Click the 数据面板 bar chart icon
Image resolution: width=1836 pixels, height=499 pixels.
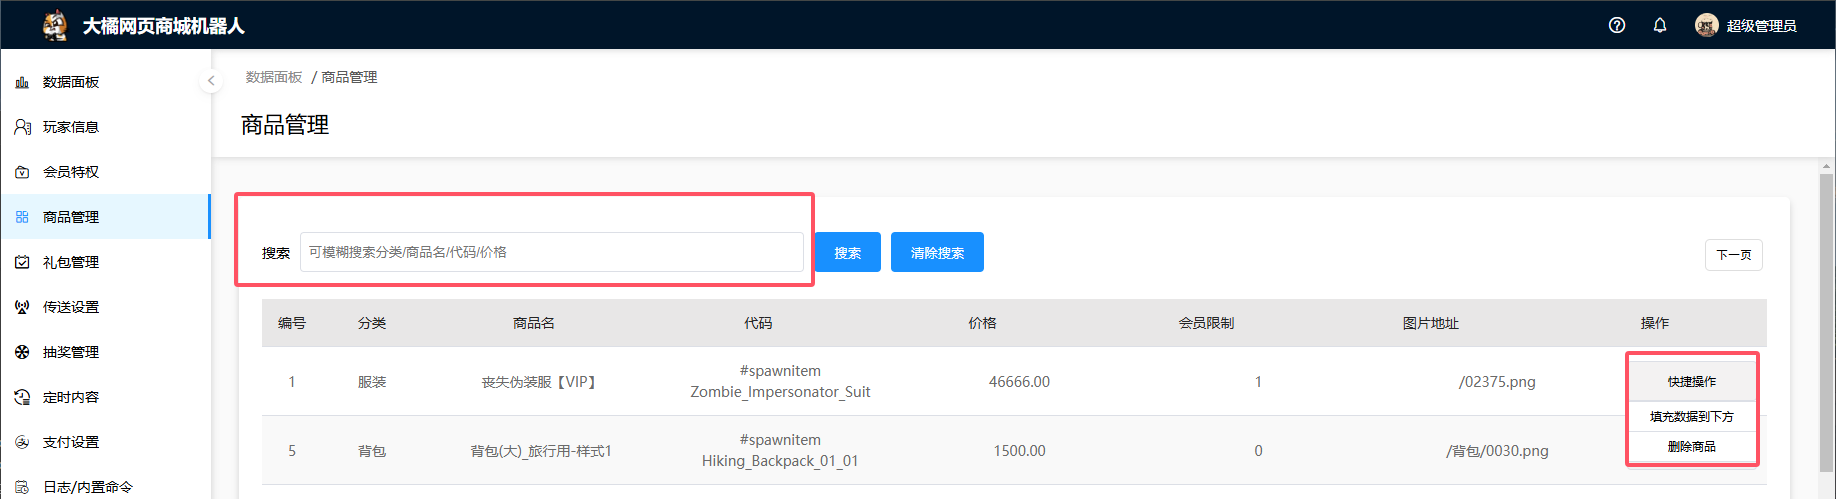pyautogui.click(x=22, y=82)
